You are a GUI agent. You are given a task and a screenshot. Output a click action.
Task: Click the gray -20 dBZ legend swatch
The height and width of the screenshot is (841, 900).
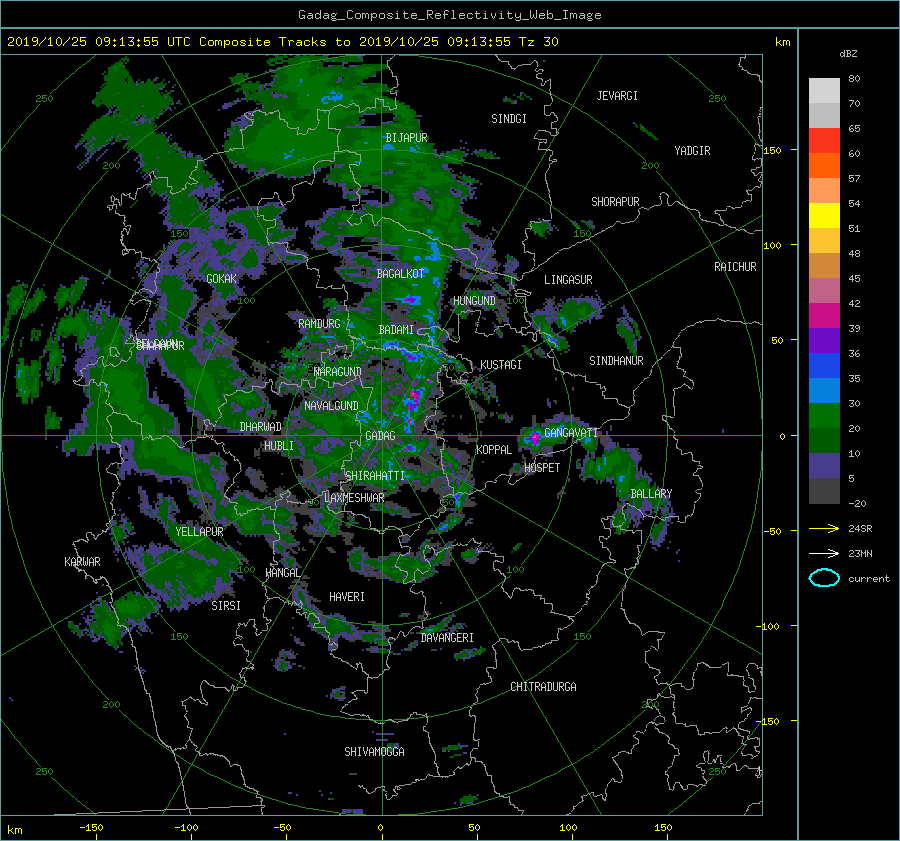point(824,491)
